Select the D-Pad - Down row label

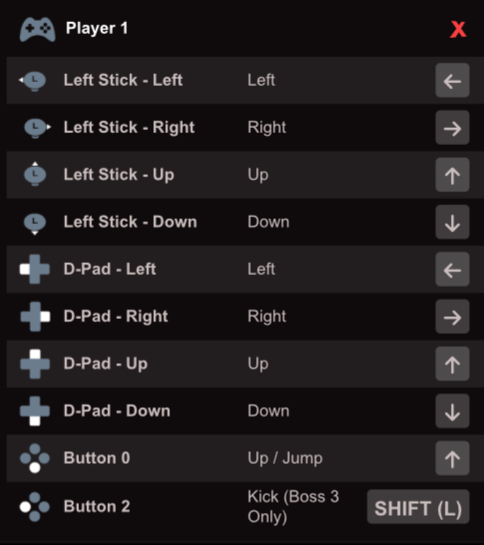point(117,411)
